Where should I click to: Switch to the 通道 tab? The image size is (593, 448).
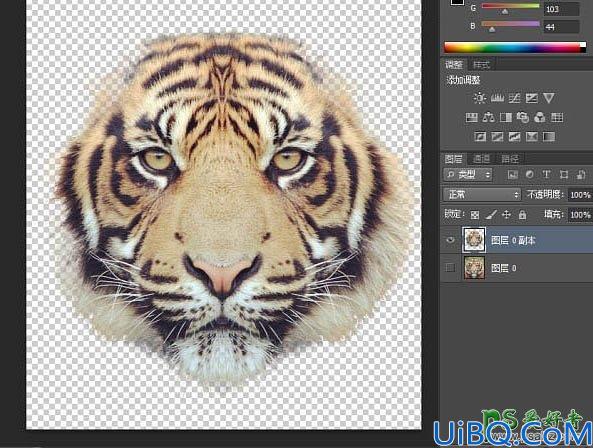481,159
